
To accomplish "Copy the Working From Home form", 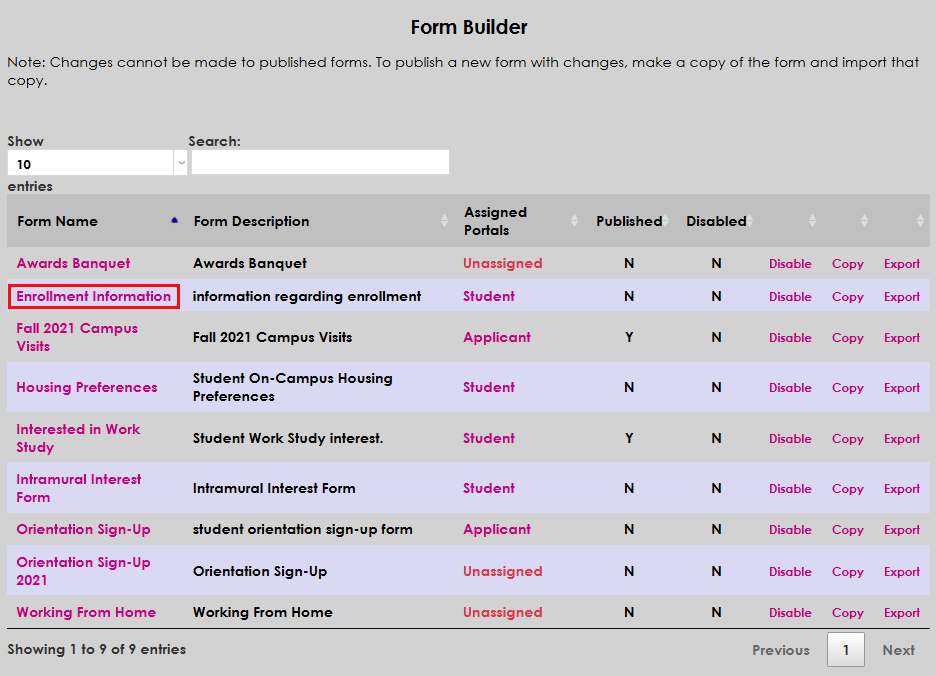I will (847, 612).
